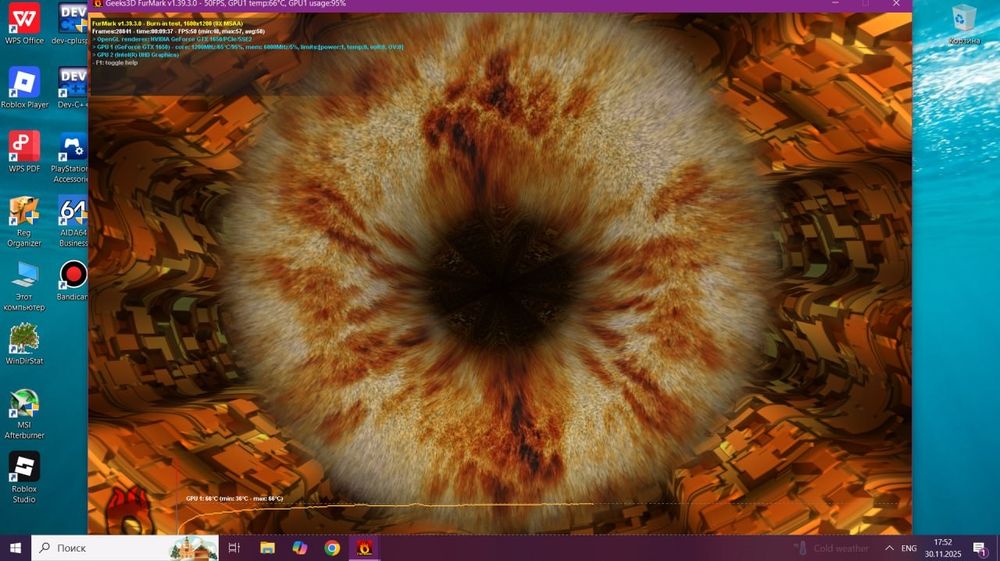Select the Reg Organizer desktop icon
Image resolution: width=1000 pixels, height=561 pixels.
pos(24,221)
